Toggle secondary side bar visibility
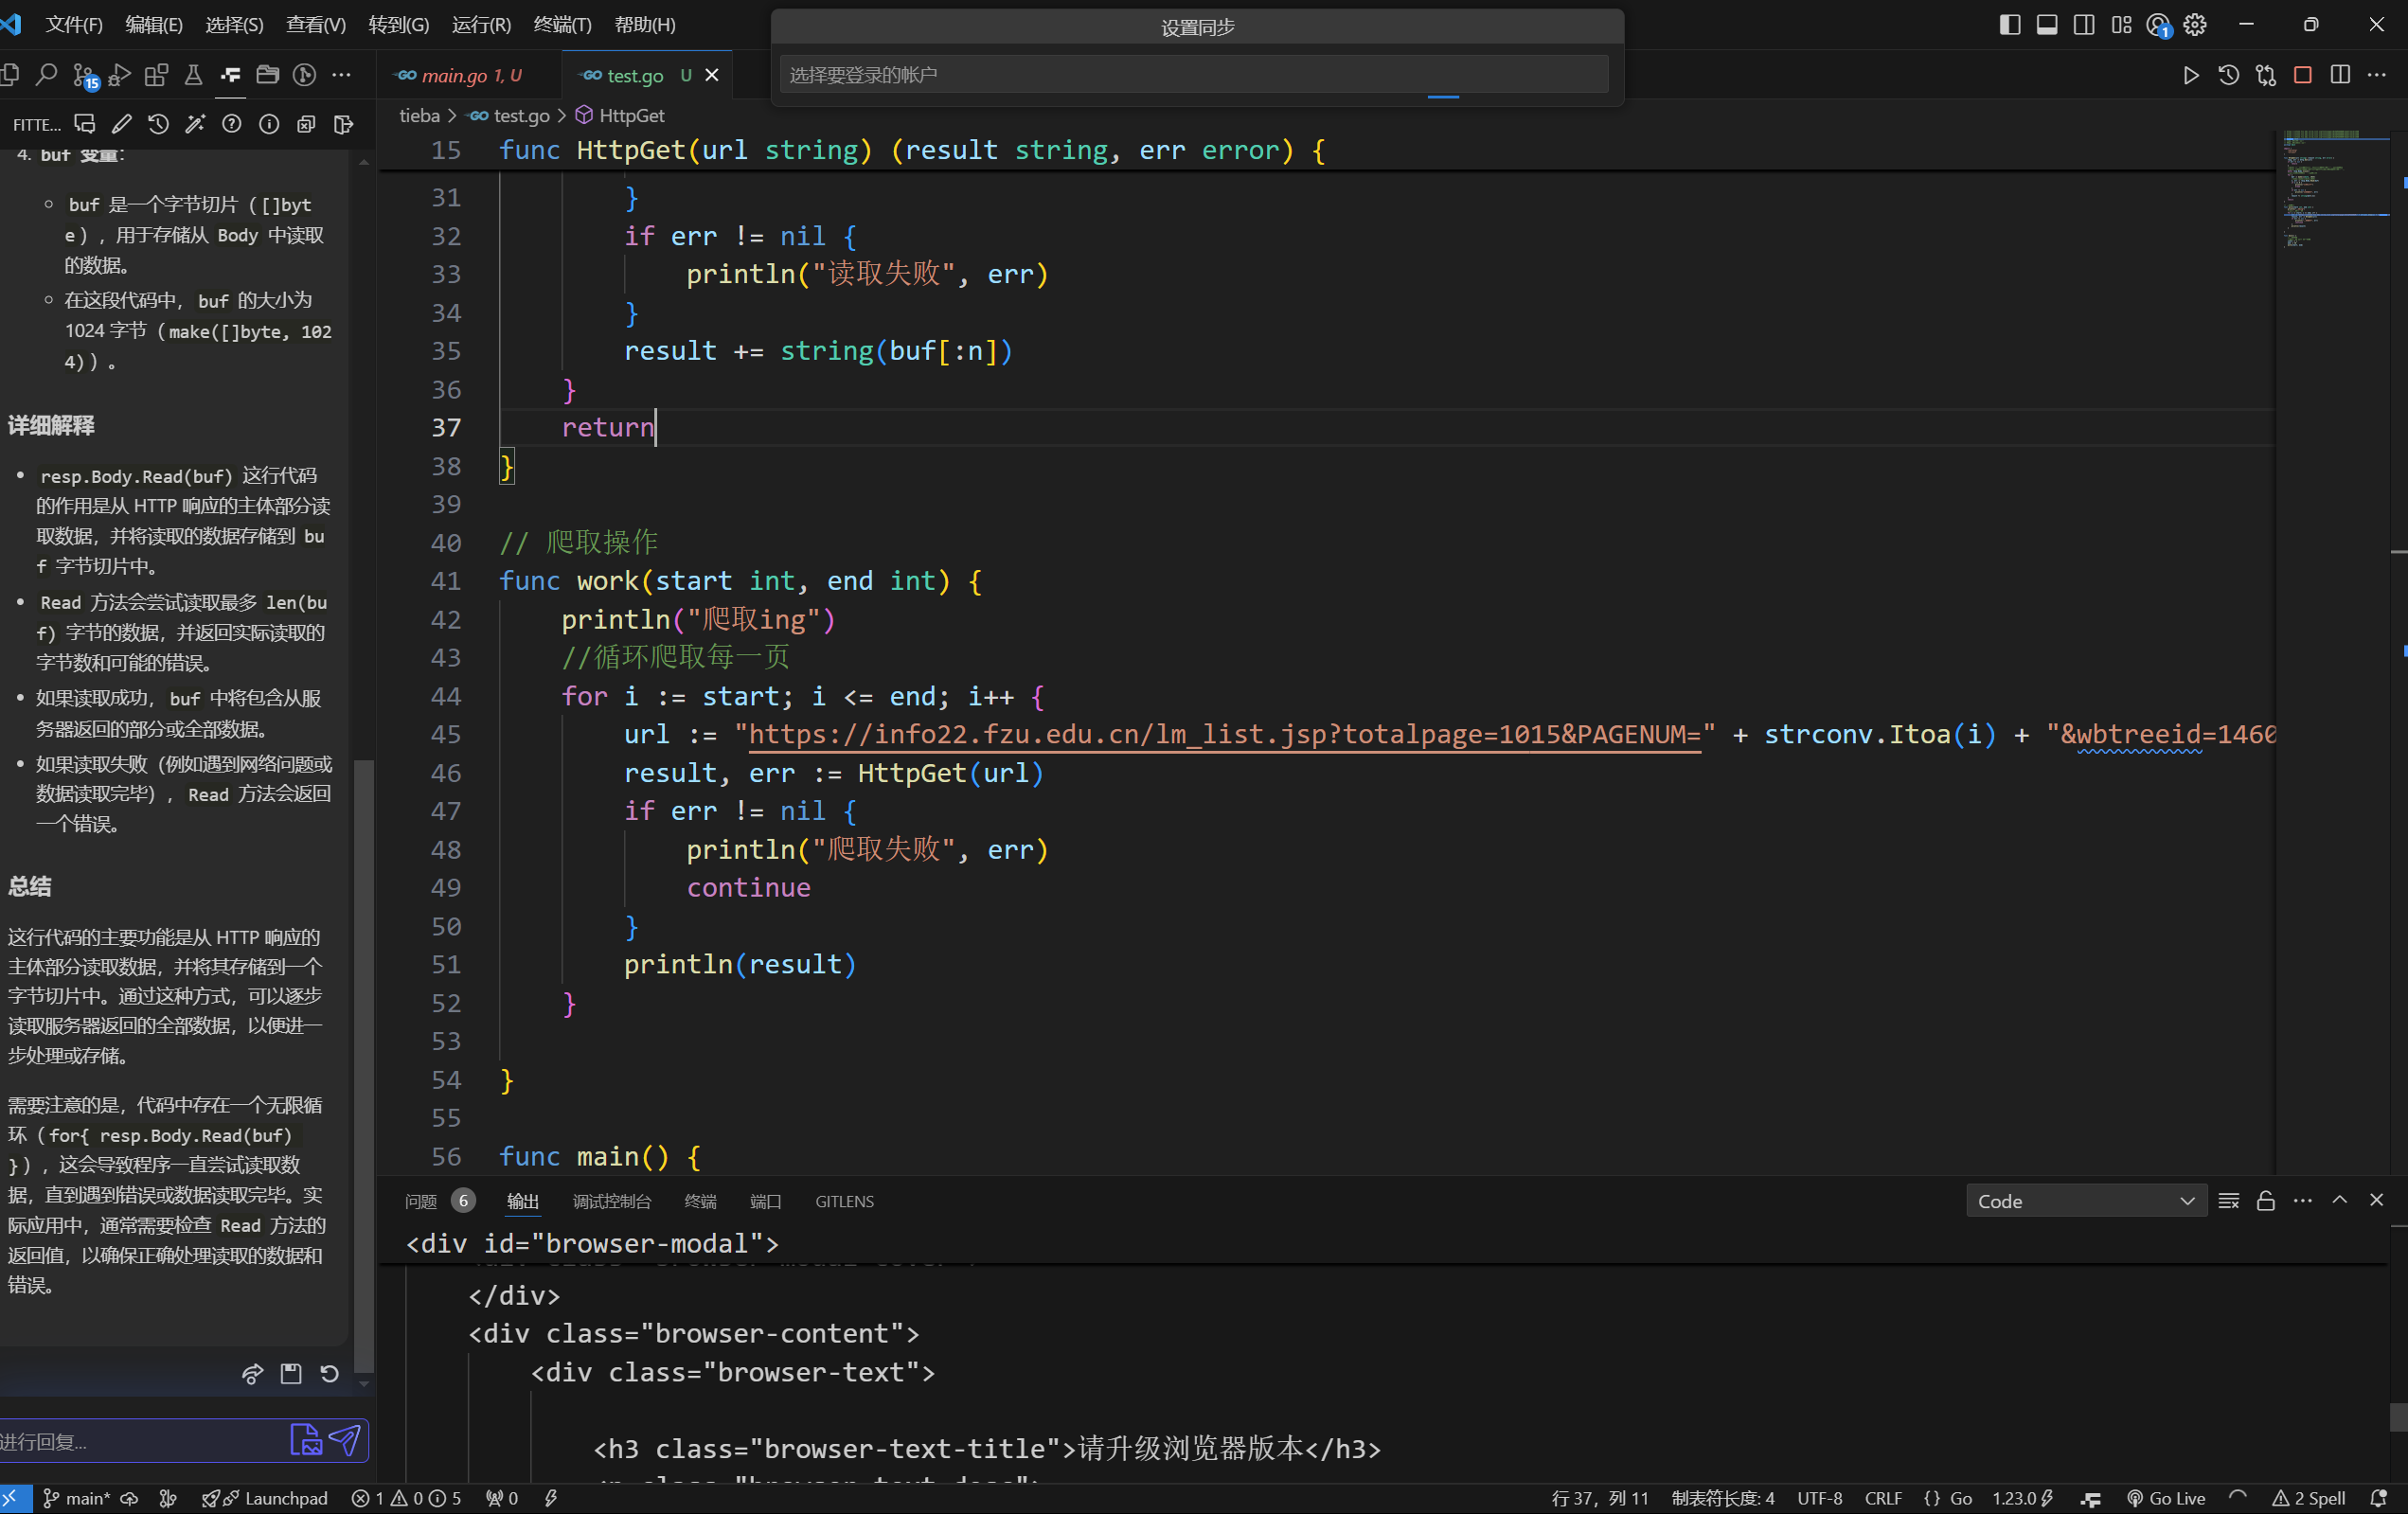 pos(2084,25)
